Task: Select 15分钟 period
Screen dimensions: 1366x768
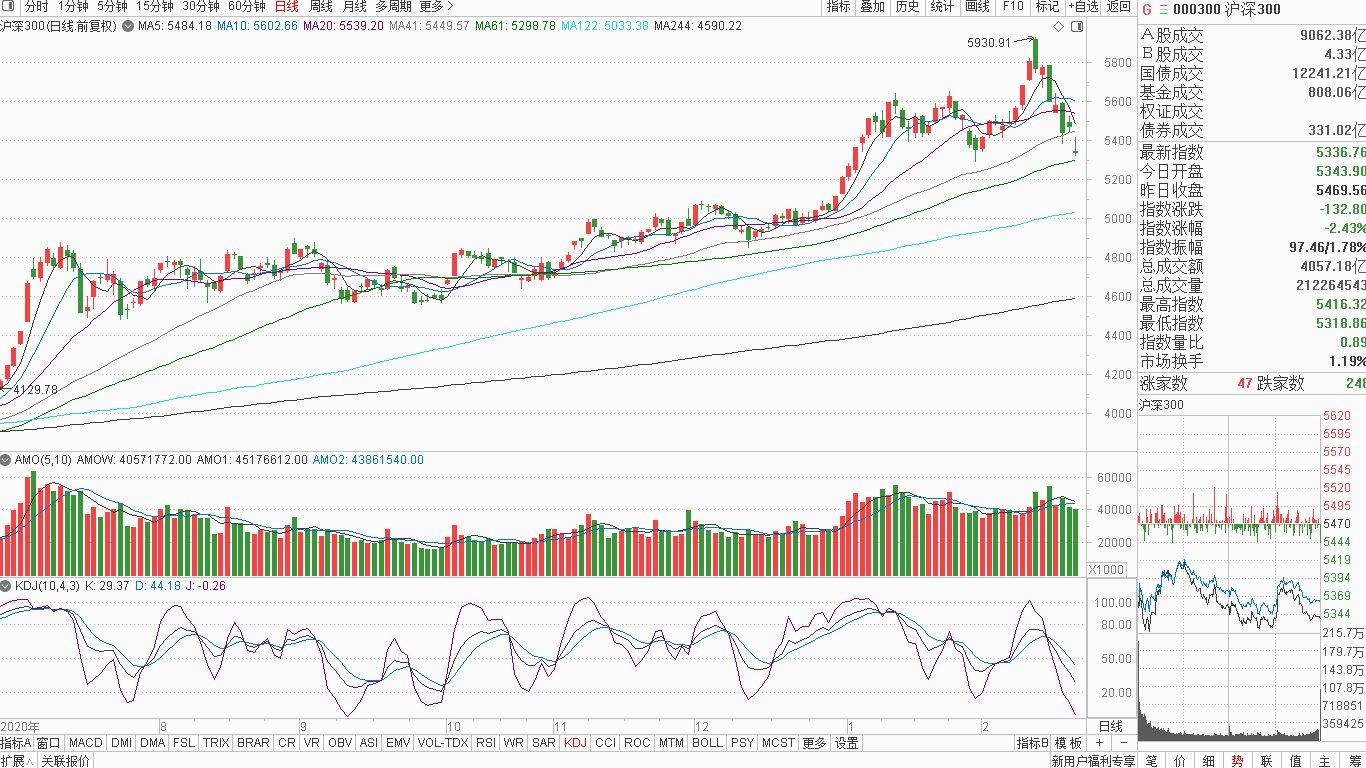Action: [154, 7]
